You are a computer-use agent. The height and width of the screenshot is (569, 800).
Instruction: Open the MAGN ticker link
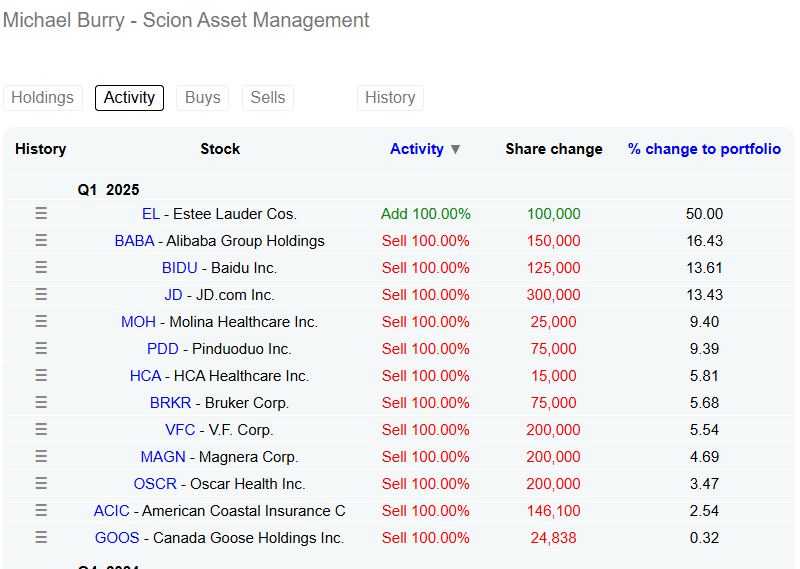(x=163, y=456)
